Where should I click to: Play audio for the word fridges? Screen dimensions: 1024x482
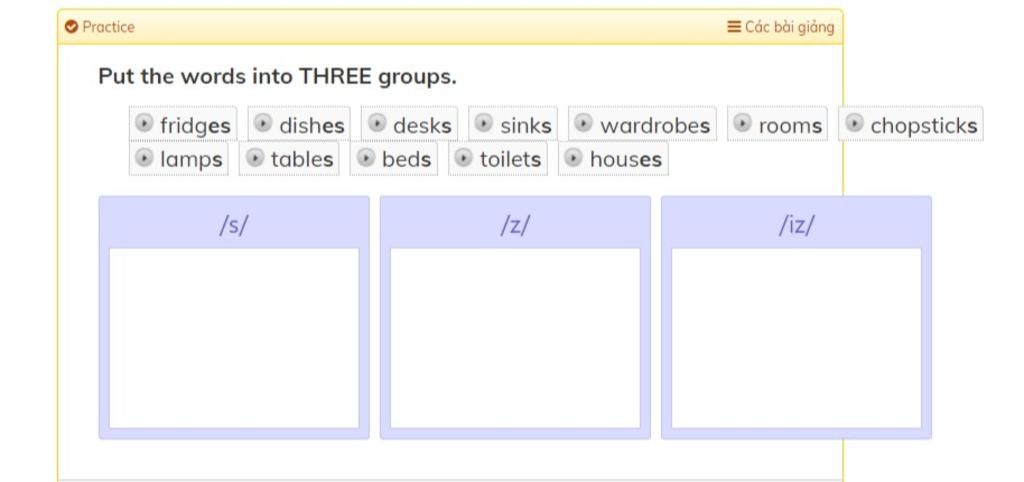click(x=143, y=123)
